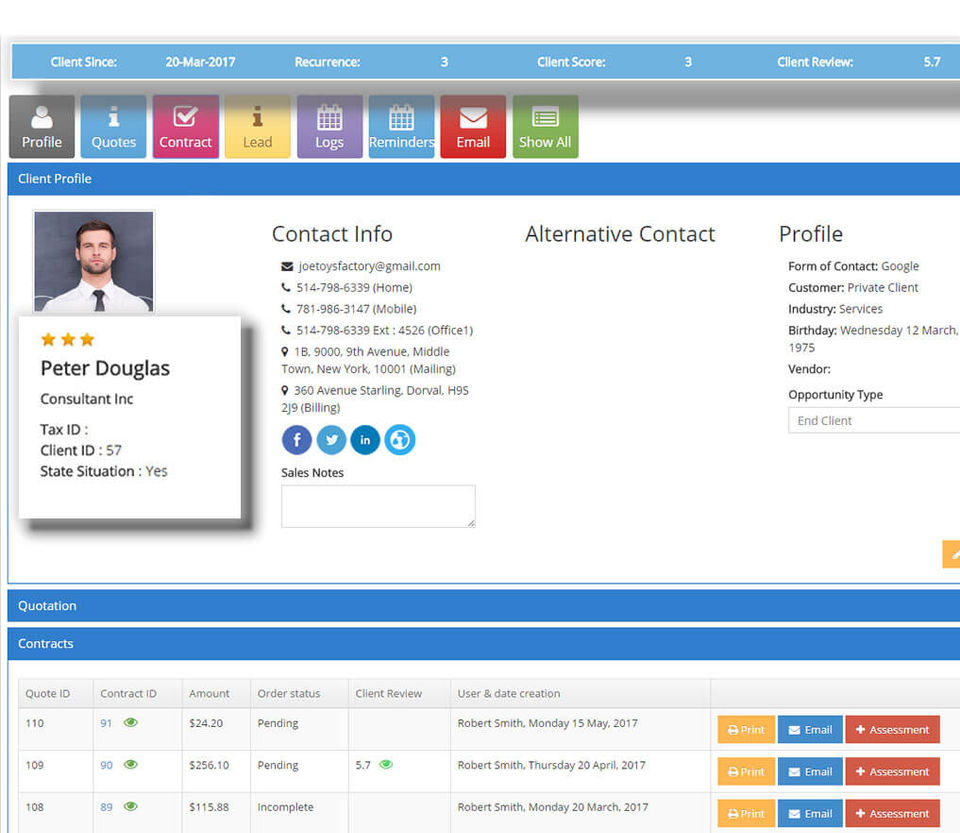The height and width of the screenshot is (833, 960).
Task: Add Assessment for quote 108
Action: [x=893, y=813]
